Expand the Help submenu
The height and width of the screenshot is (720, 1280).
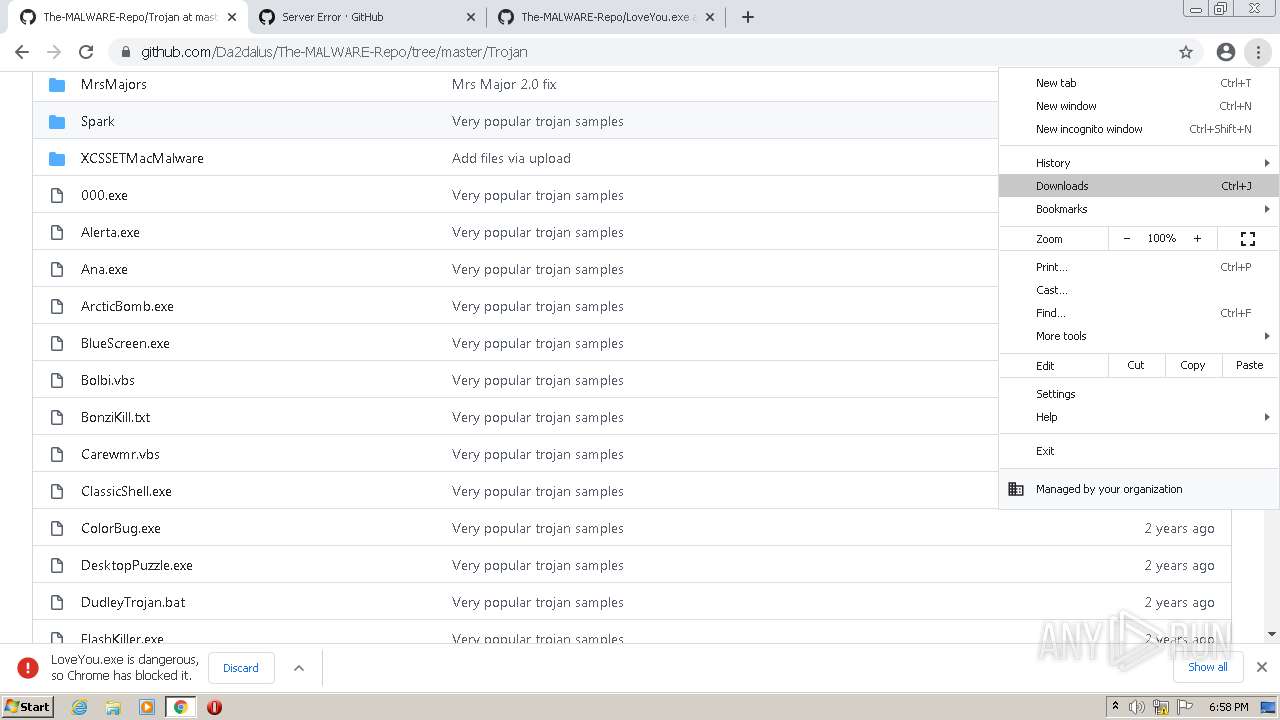1267,417
